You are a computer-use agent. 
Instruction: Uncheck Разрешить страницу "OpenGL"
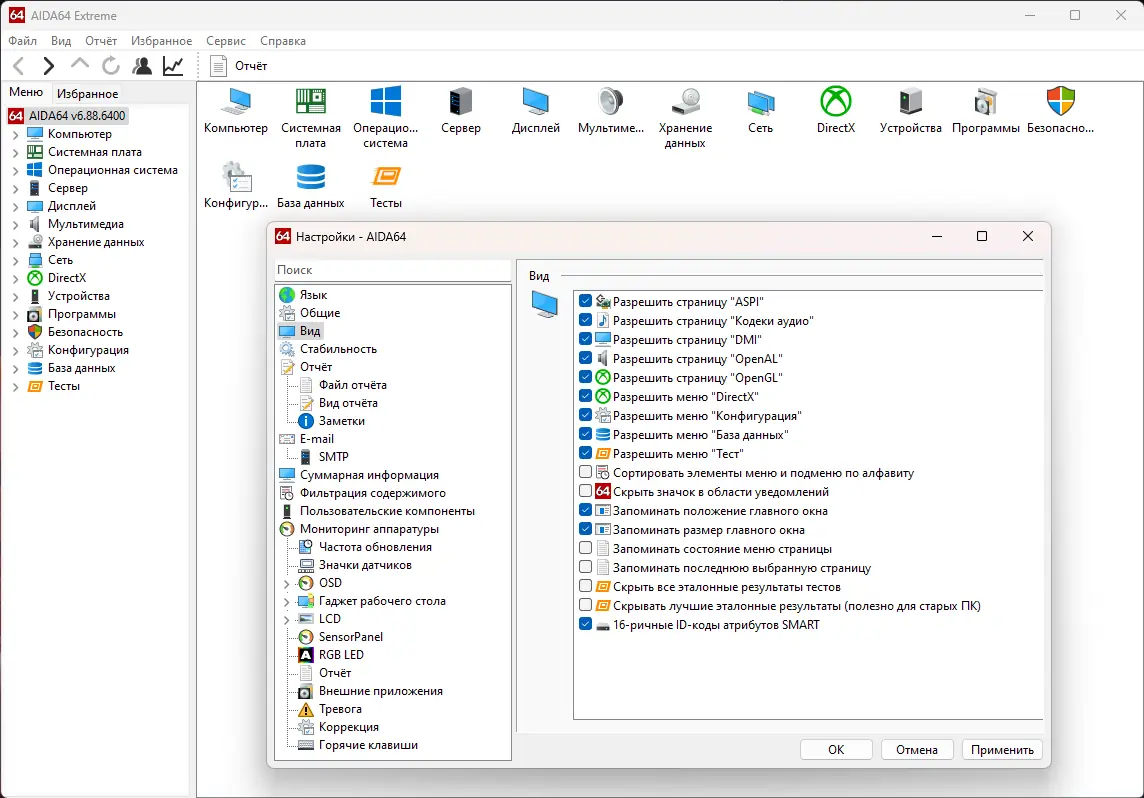tap(585, 376)
